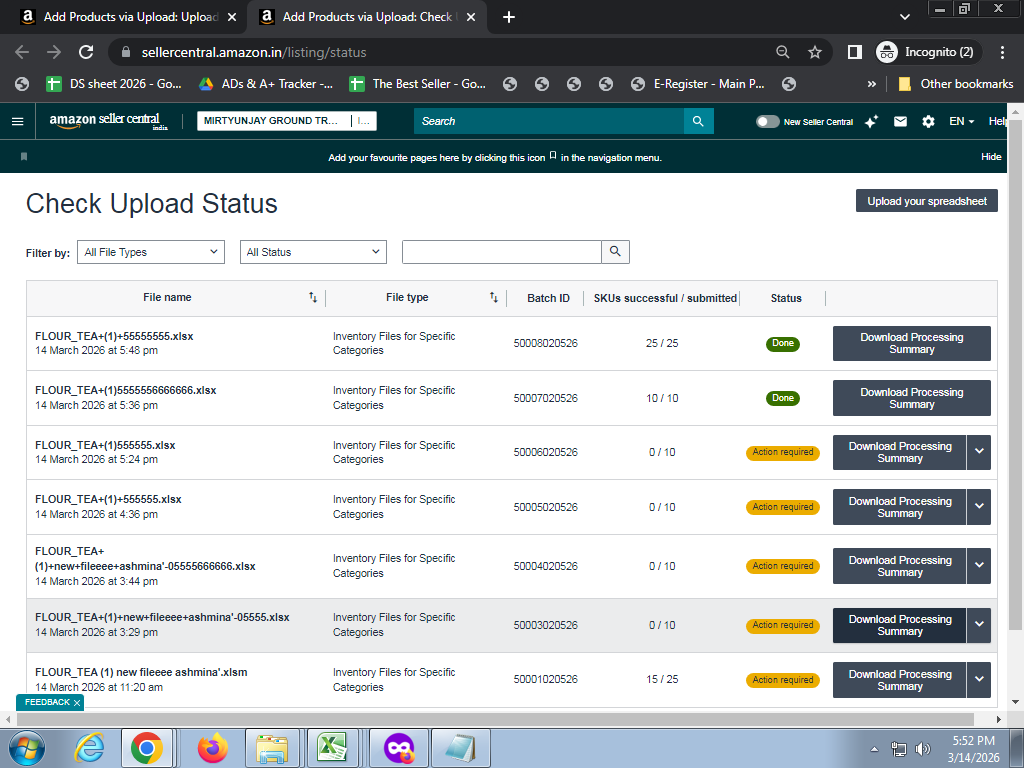Viewport: 1024px width, 768px height.
Task: Open ADs & A+ Tracker bookmark
Action: click(x=266, y=84)
